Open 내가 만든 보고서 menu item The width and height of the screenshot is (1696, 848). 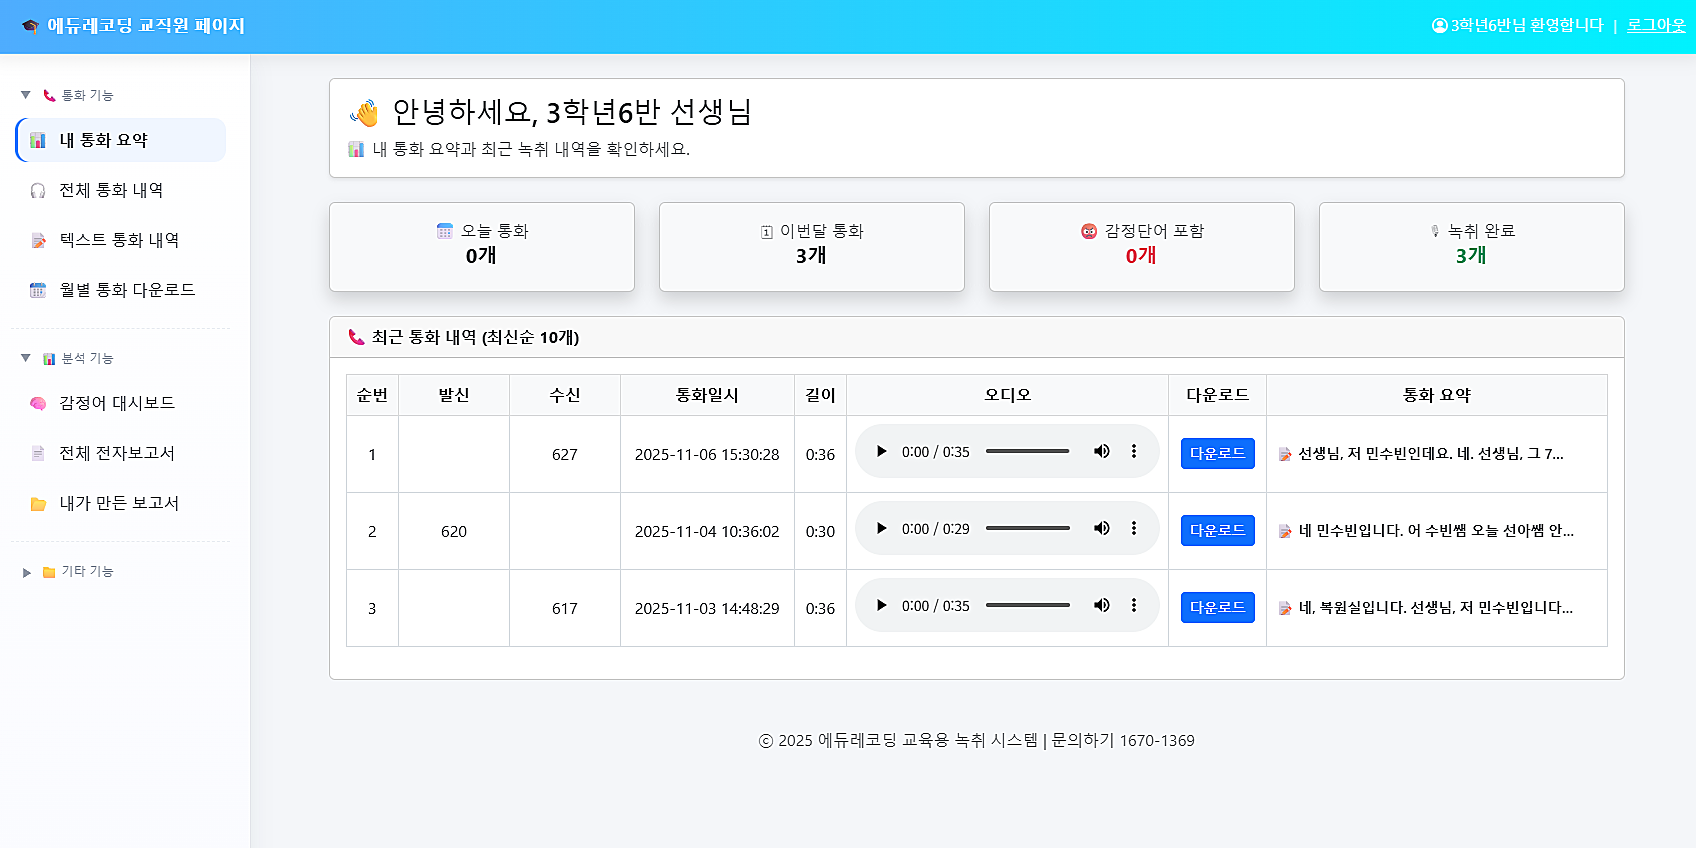point(121,503)
